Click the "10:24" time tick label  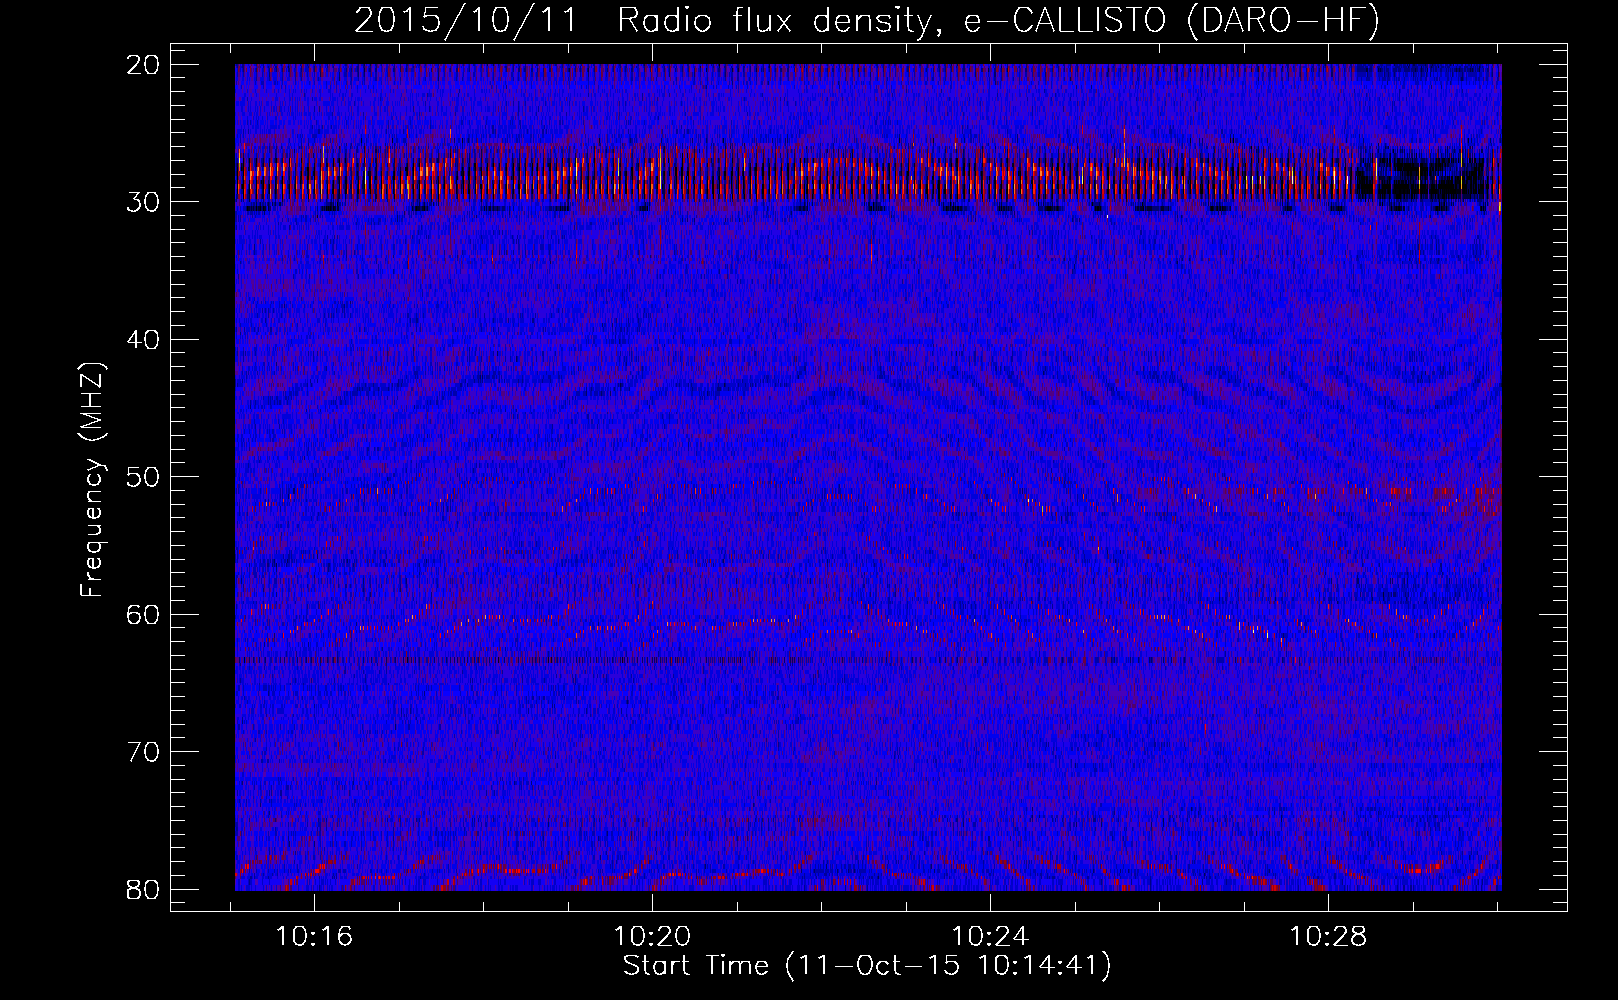coord(990,937)
